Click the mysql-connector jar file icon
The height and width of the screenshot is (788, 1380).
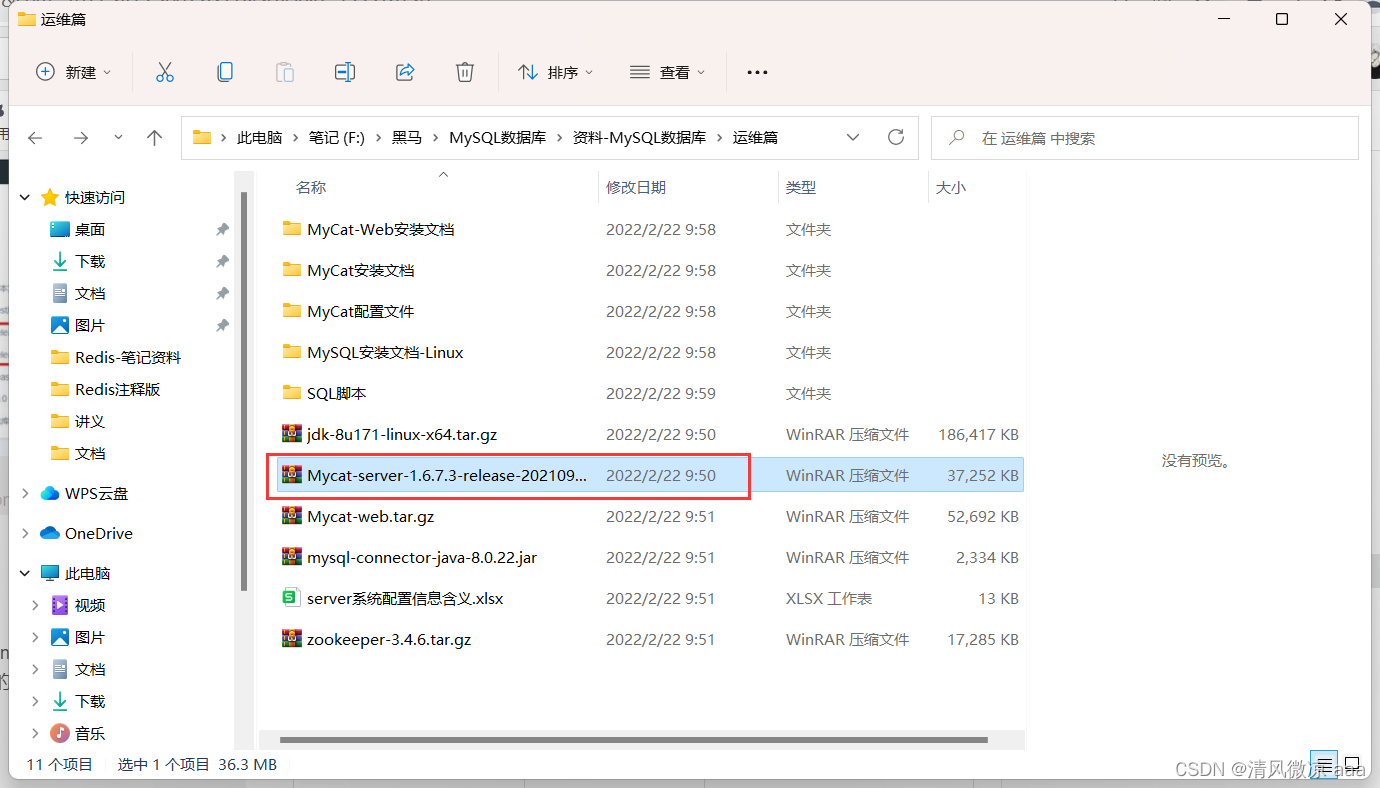[292, 557]
